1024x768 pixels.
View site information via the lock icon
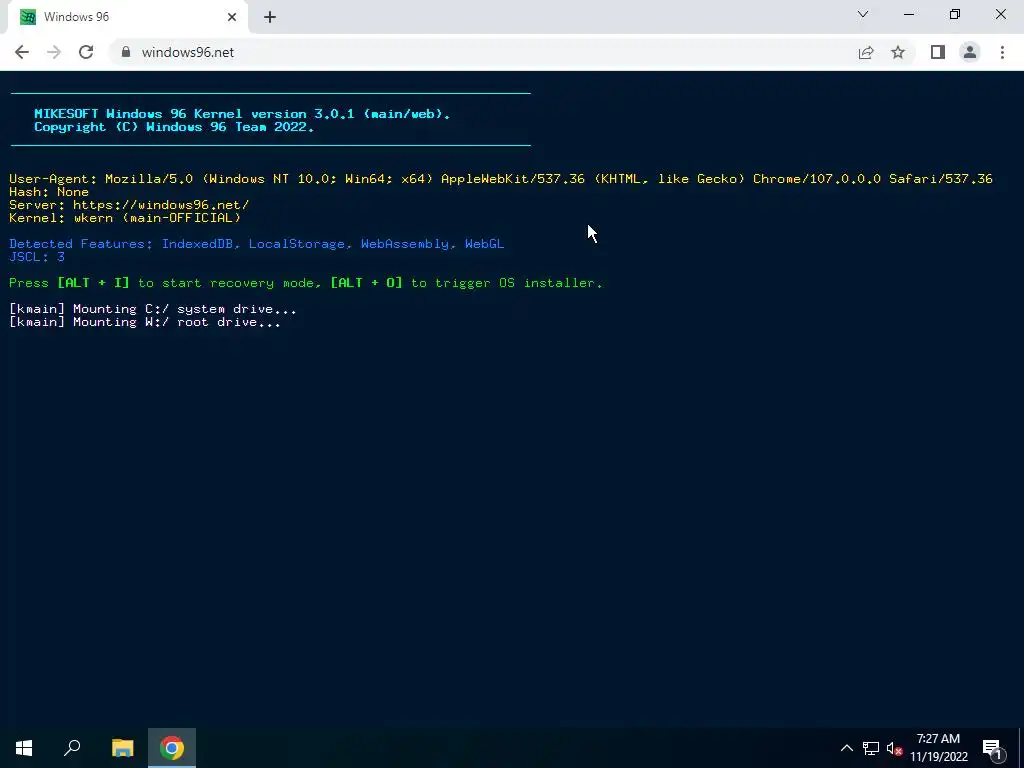point(126,52)
